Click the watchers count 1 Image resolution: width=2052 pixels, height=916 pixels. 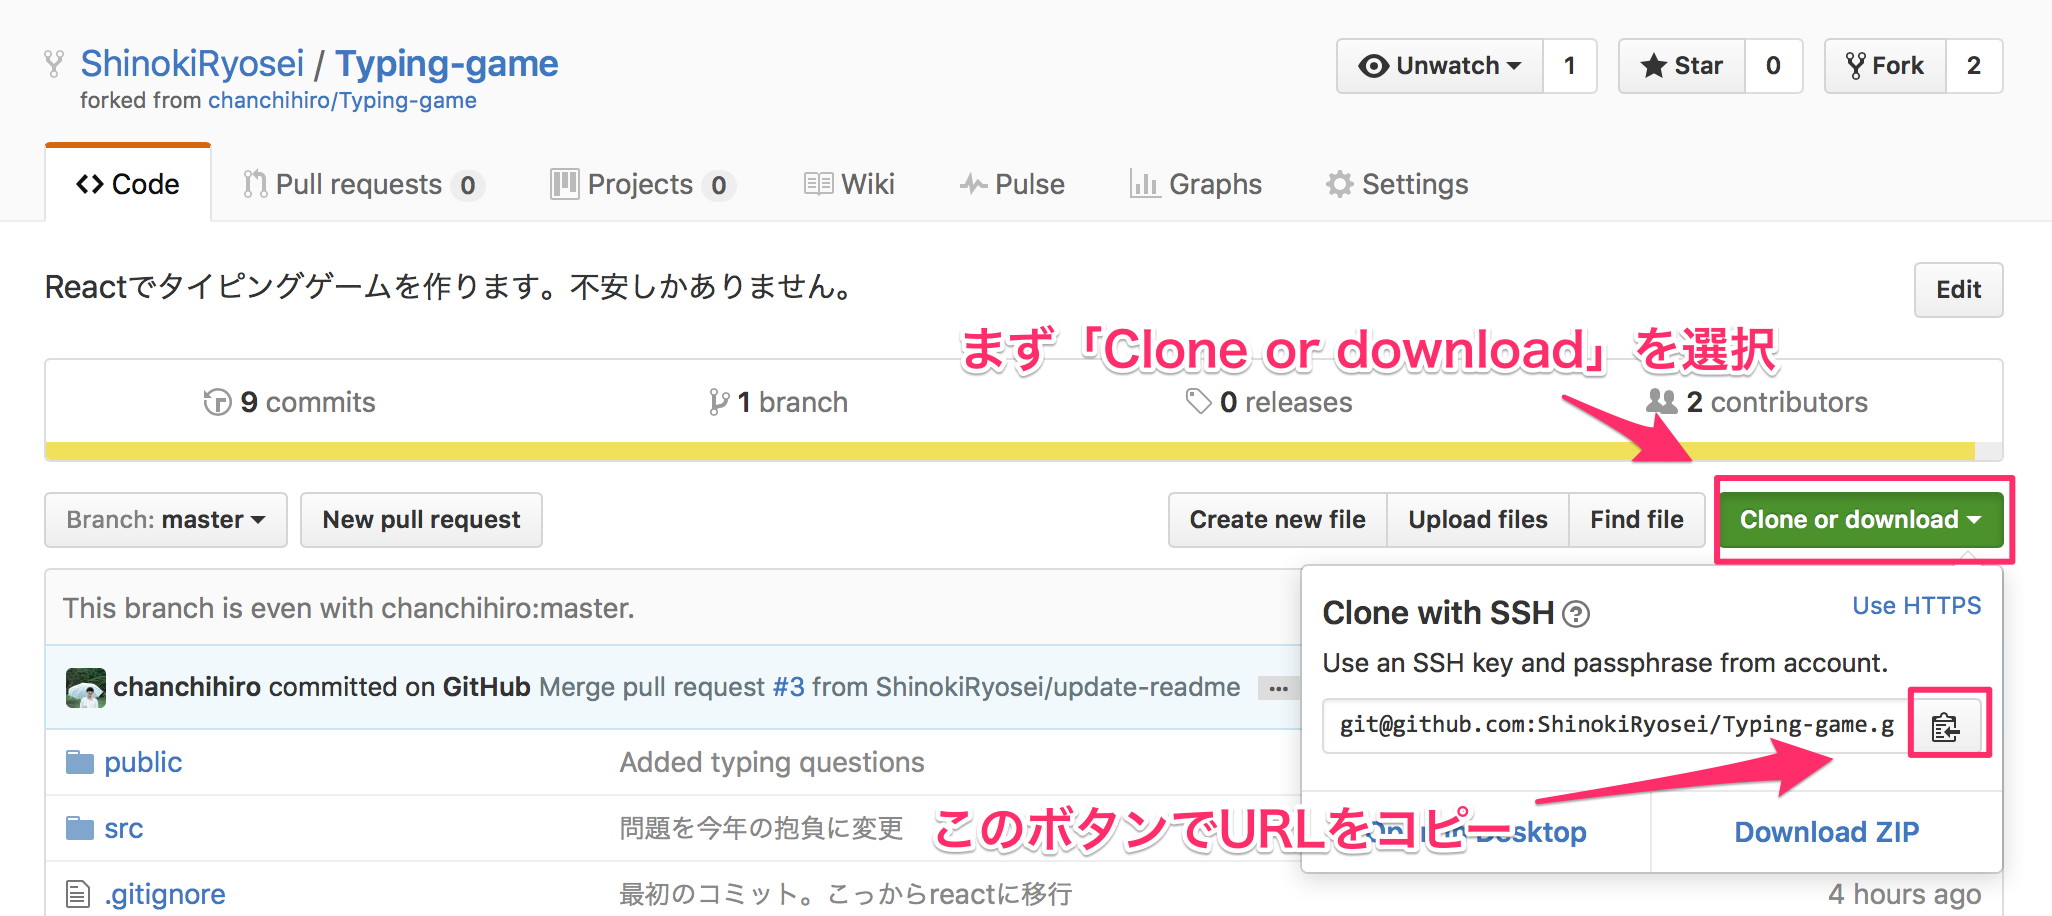[1570, 66]
